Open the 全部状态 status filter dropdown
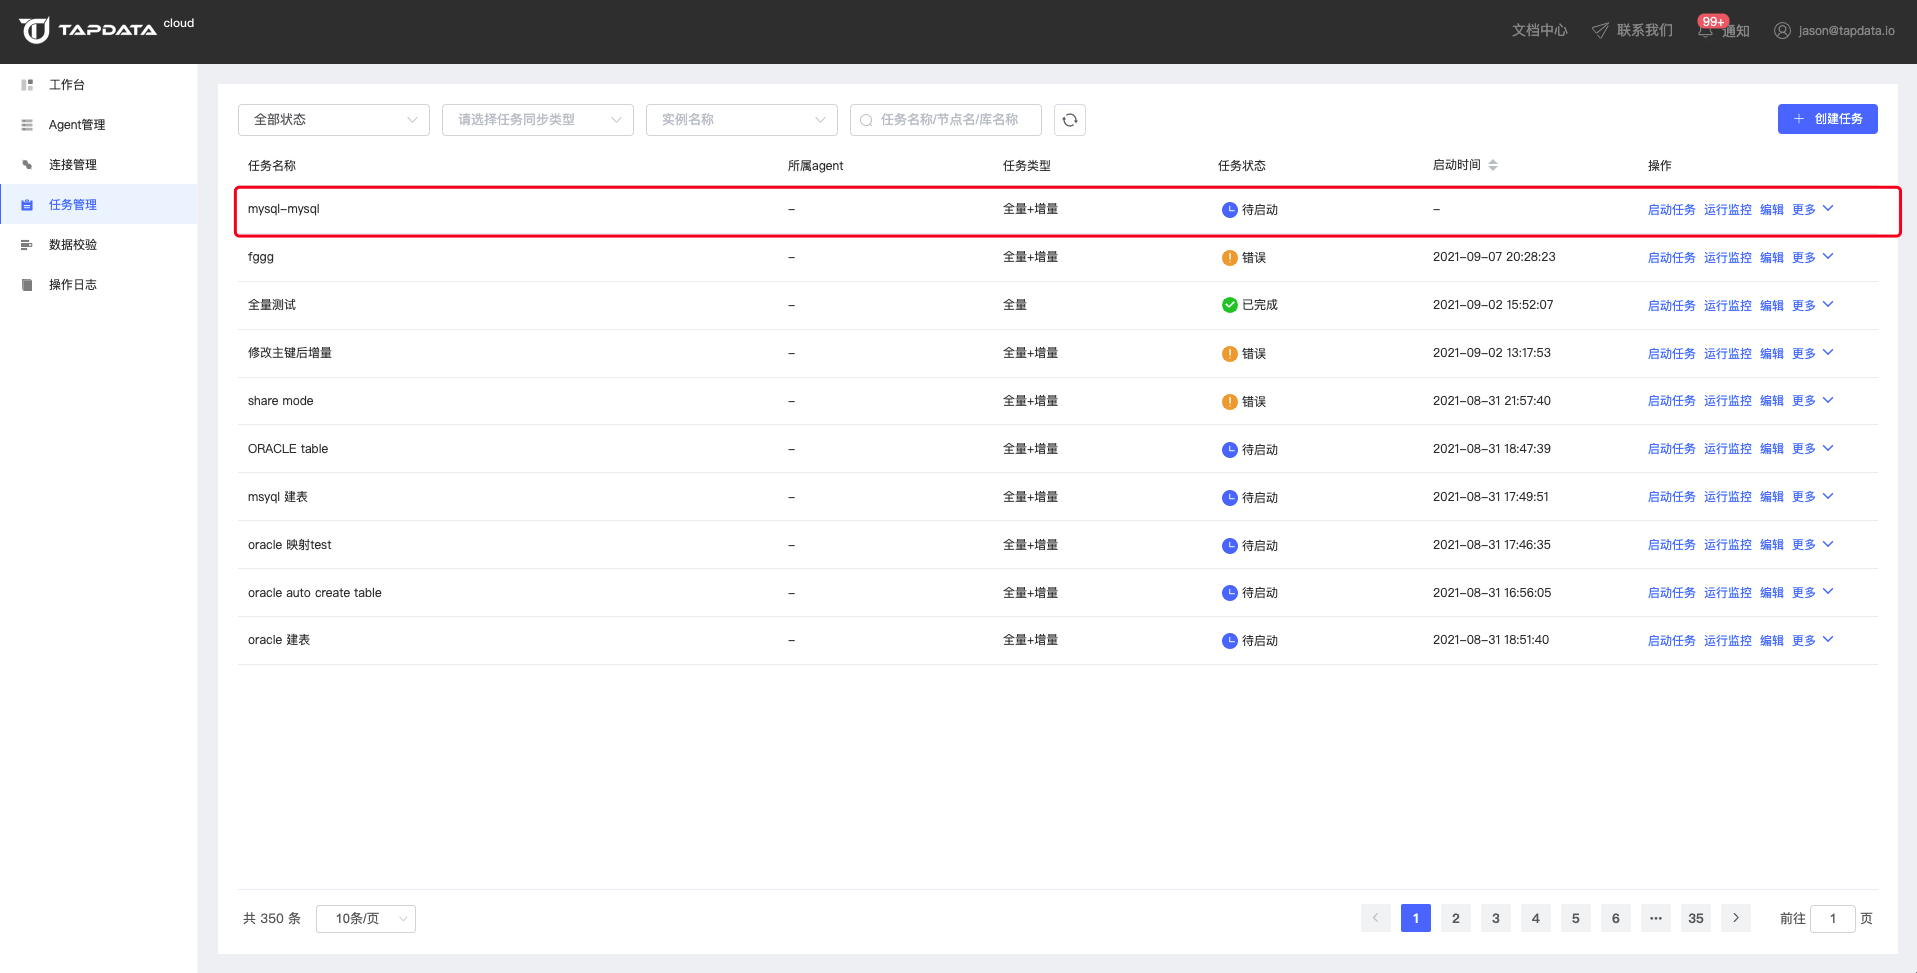Image resolution: width=1917 pixels, height=973 pixels. click(333, 120)
